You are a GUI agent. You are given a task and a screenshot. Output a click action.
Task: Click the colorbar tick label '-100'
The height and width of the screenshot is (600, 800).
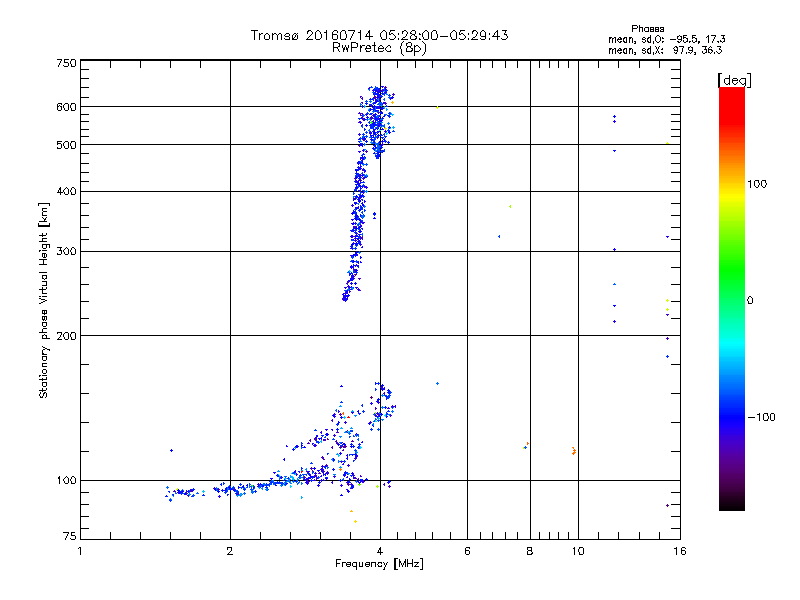(x=762, y=417)
